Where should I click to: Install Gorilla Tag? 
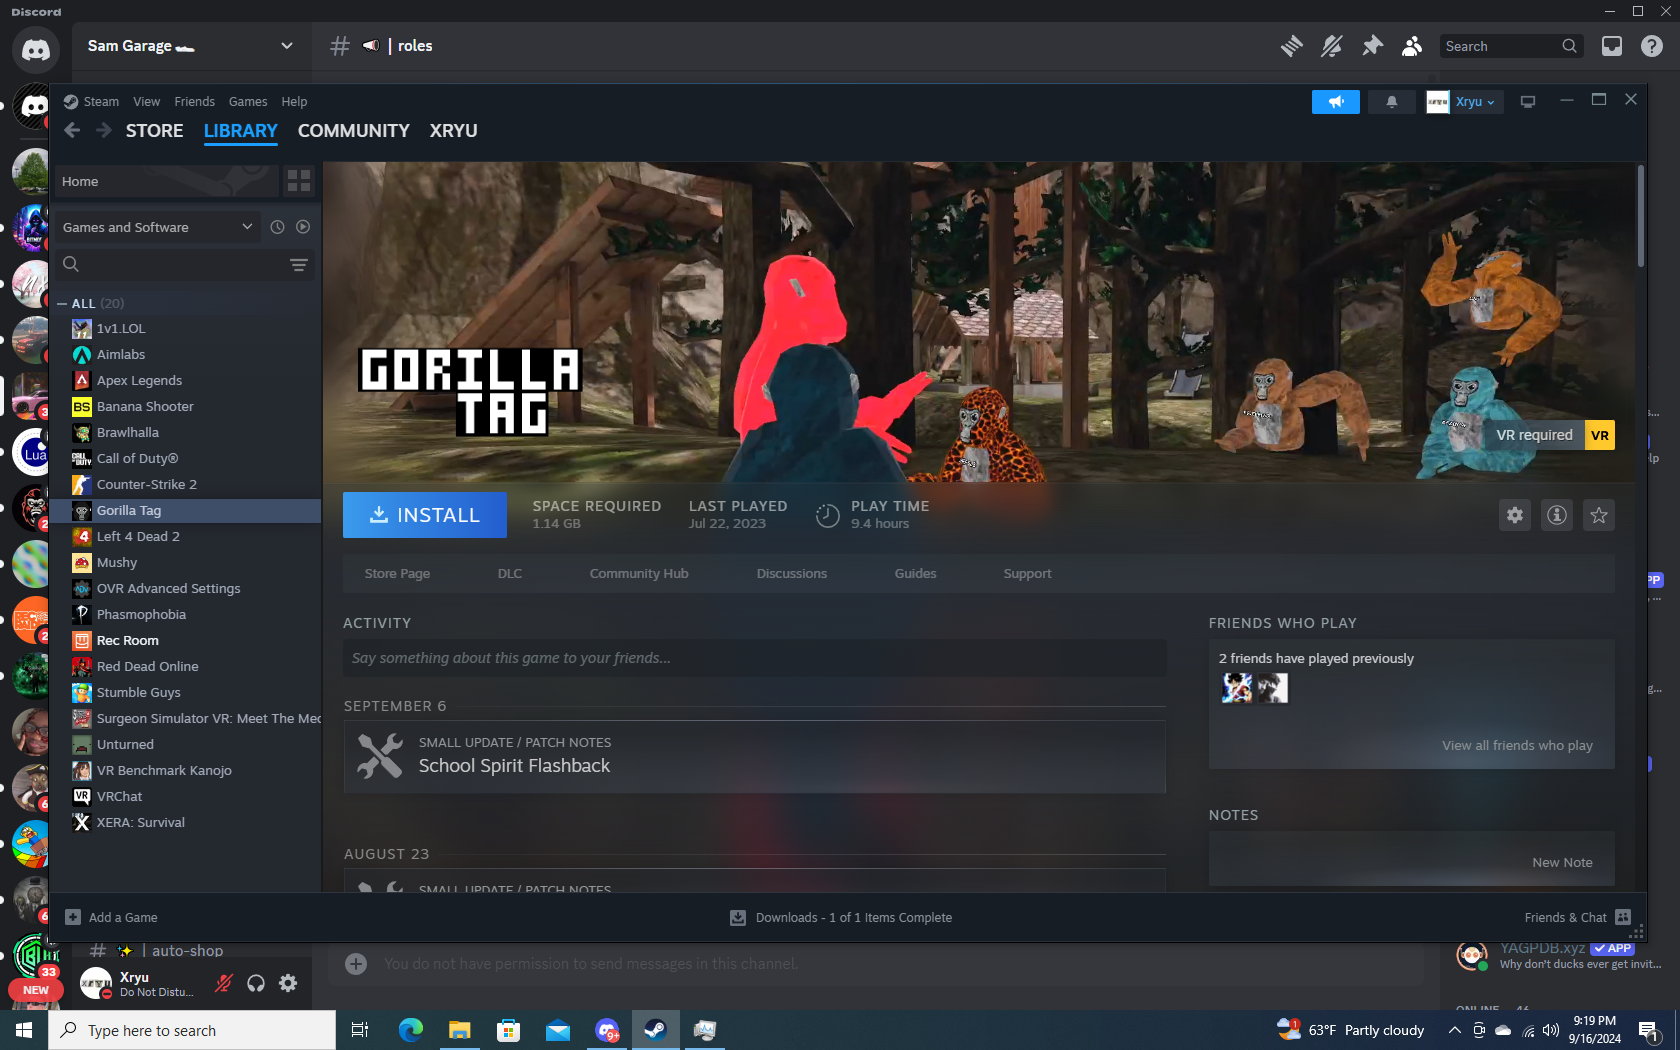pos(425,515)
